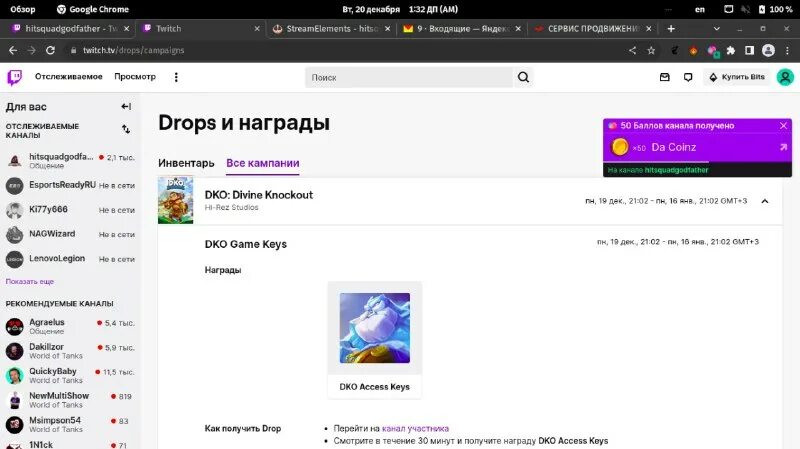Open the EsportsReadyRU channel

[x=70, y=185]
